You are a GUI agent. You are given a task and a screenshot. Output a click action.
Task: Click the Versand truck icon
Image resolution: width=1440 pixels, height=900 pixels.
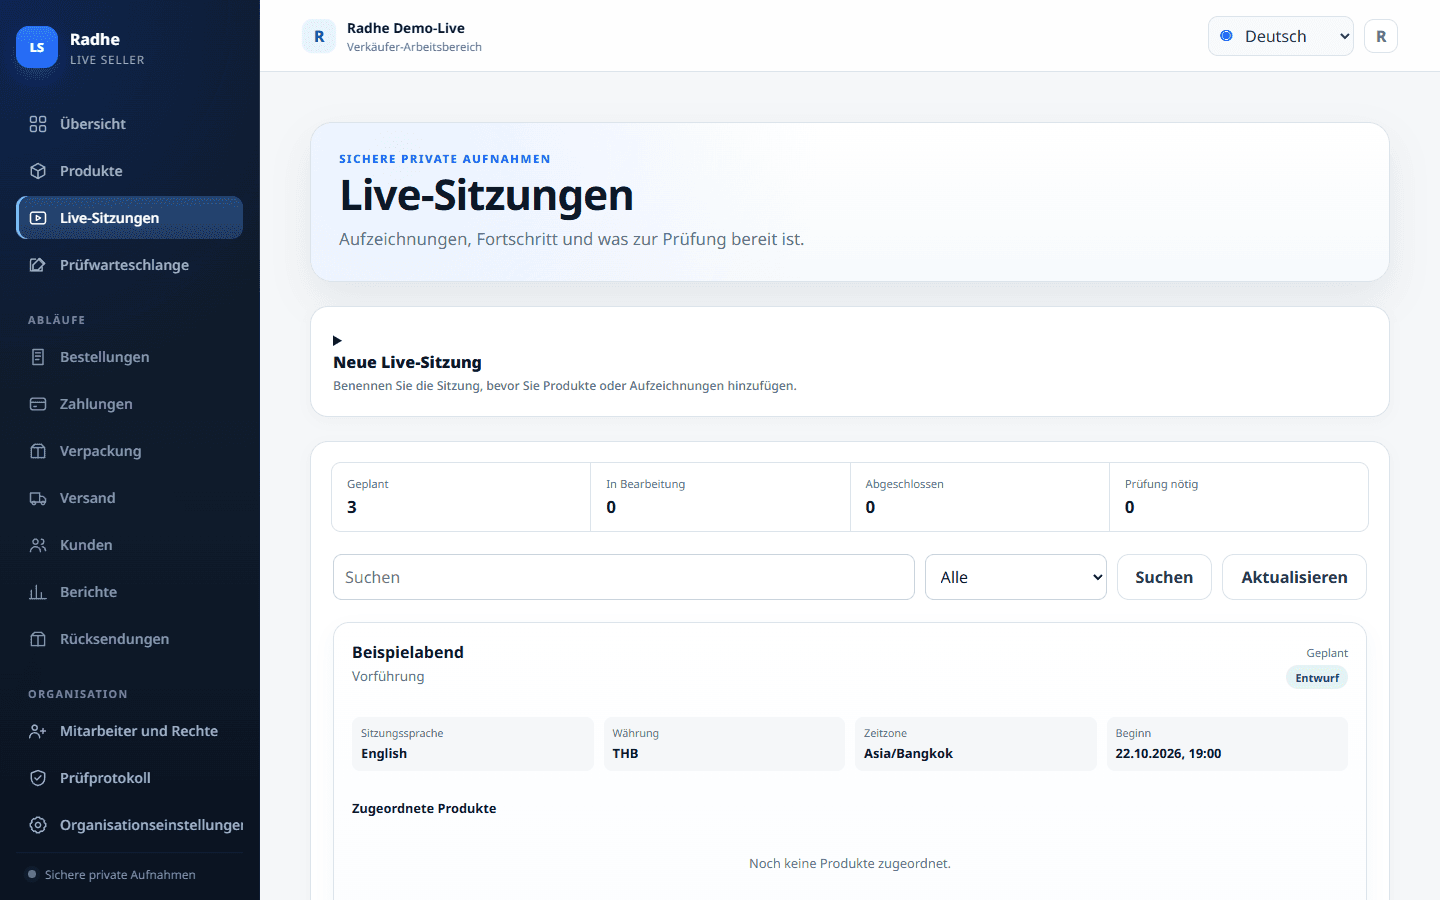[x=38, y=498]
